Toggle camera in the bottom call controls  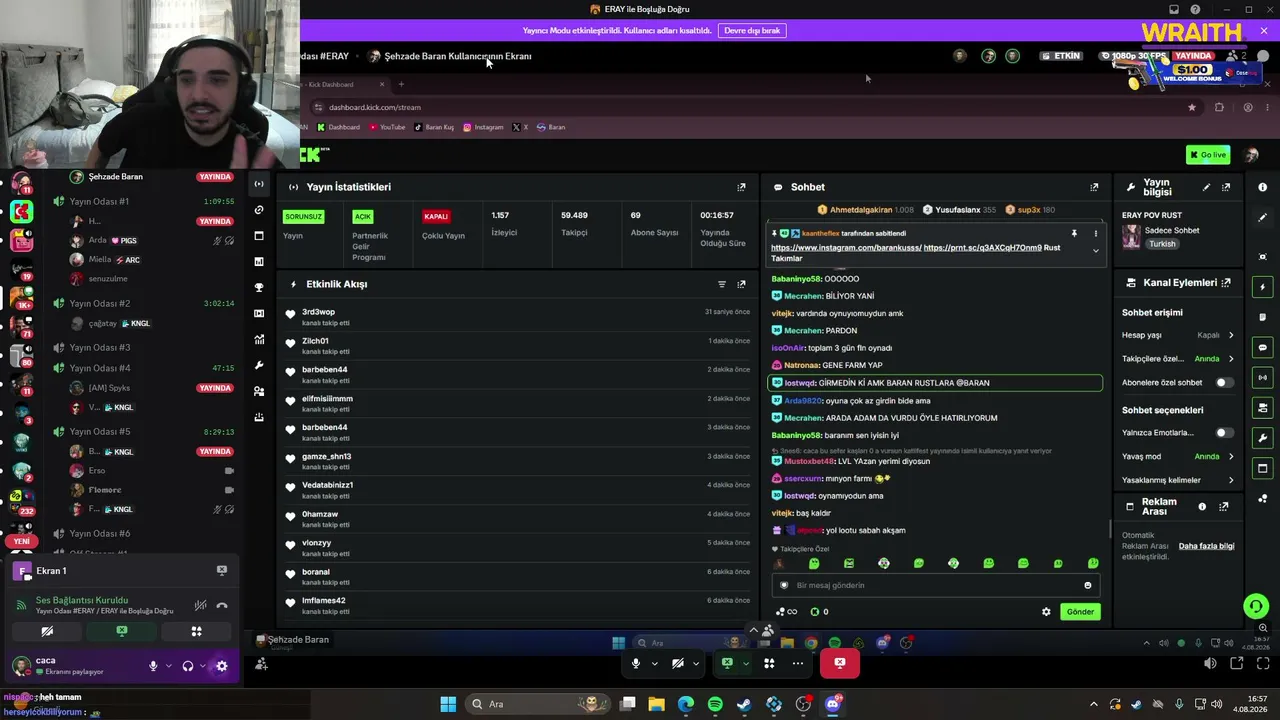tap(678, 663)
